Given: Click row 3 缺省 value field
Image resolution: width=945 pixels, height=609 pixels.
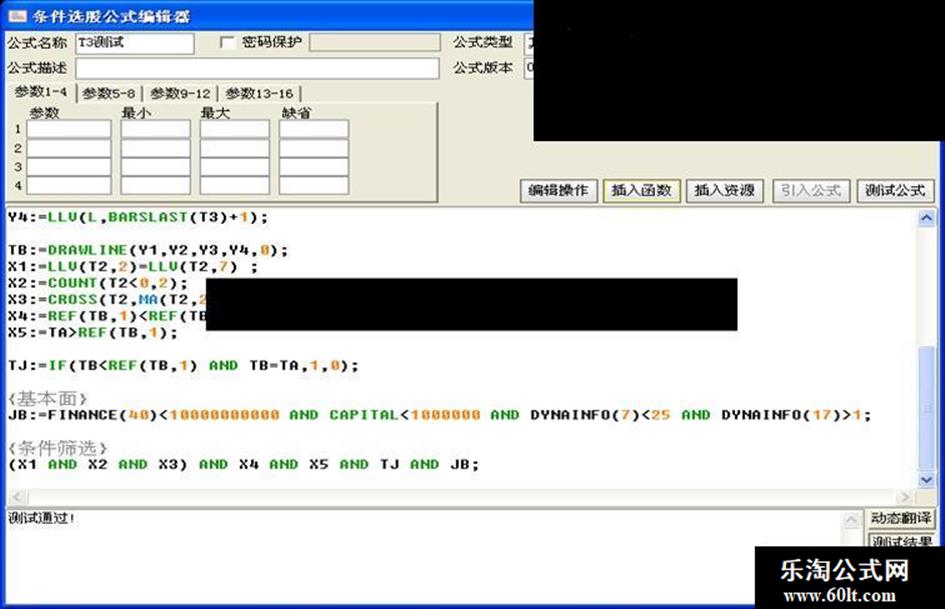Looking at the screenshot, I should click(314, 167).
